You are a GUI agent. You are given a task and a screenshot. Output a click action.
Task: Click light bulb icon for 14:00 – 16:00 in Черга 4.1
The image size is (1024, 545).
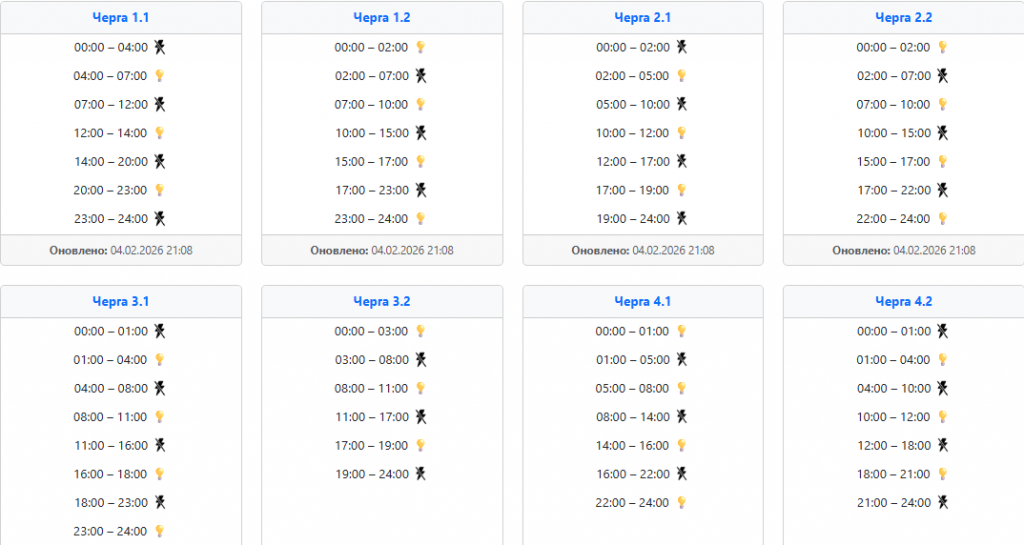[682, 446]
